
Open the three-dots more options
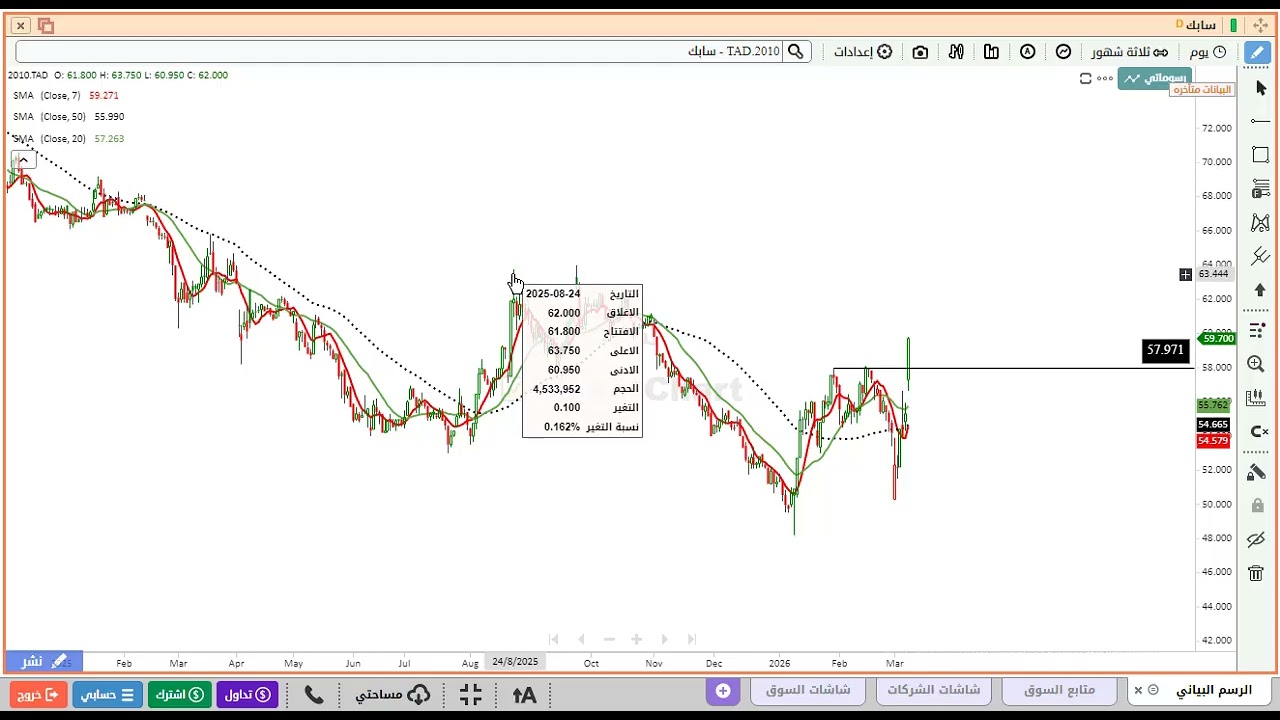coord(1105,78)
